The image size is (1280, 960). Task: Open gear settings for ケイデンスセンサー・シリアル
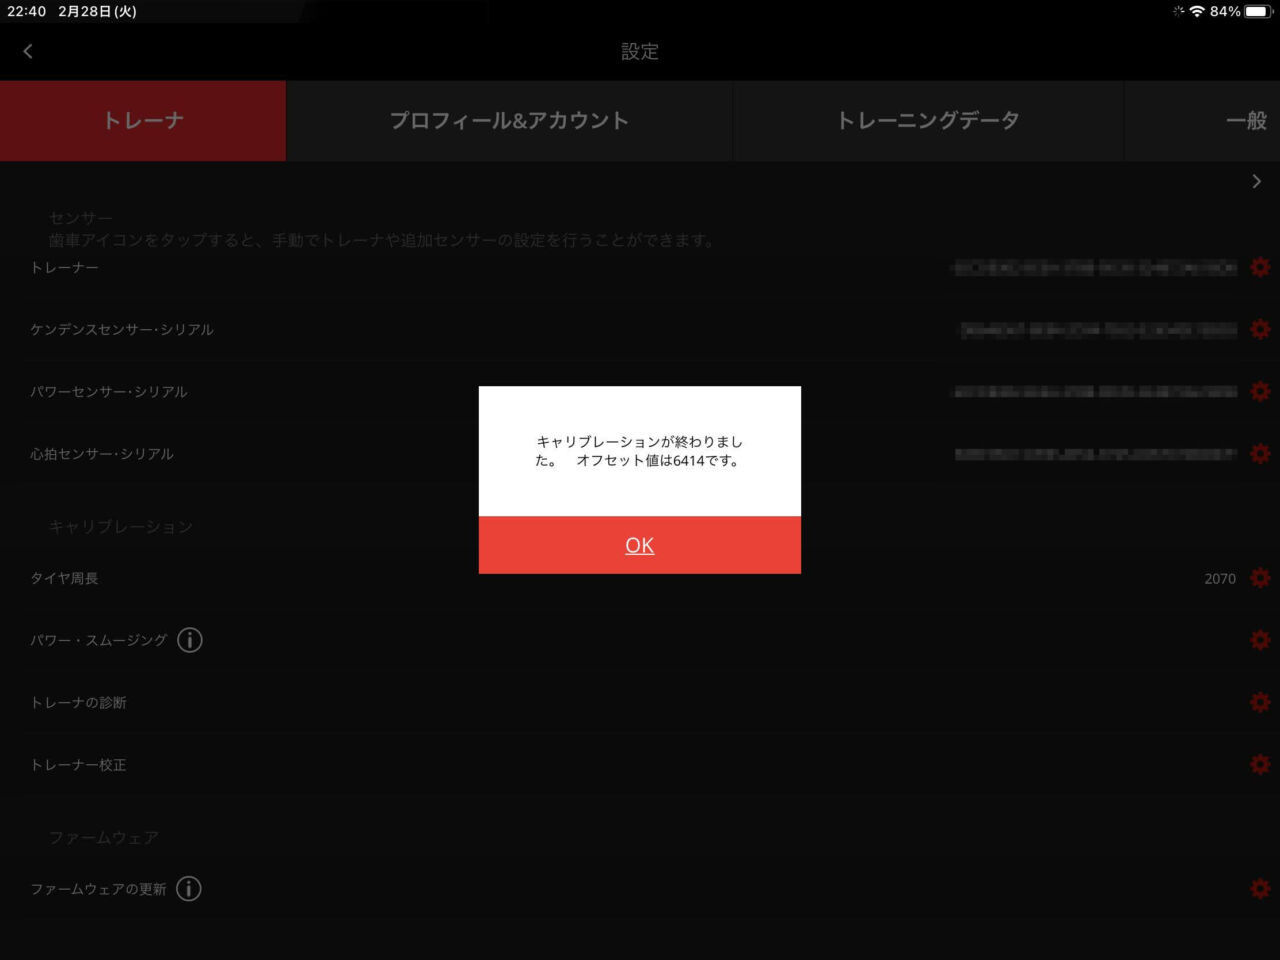[x=1260, y=329]
